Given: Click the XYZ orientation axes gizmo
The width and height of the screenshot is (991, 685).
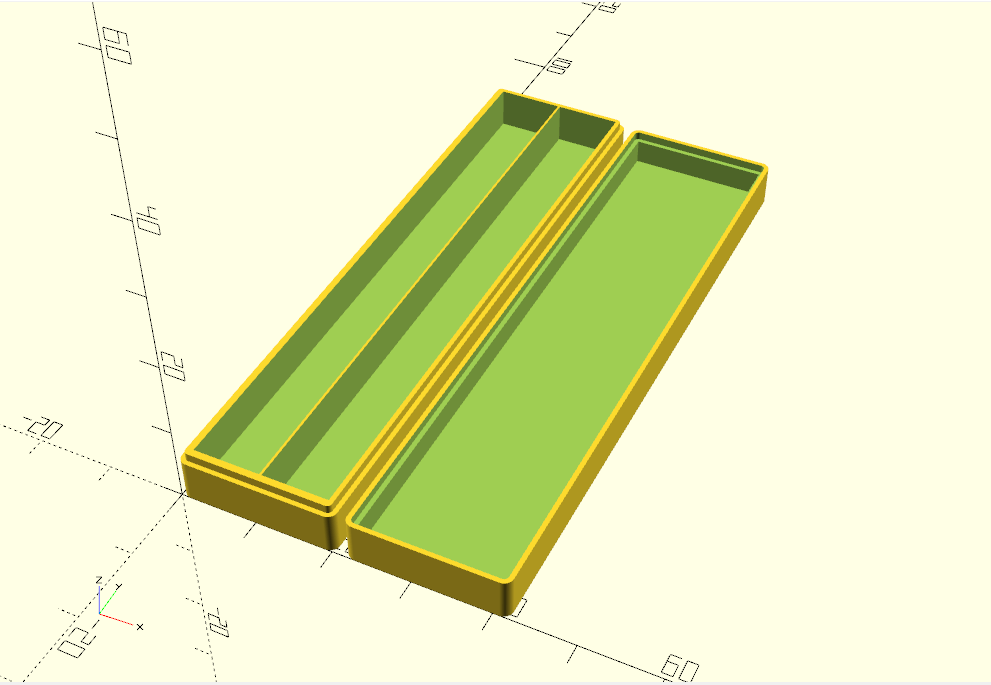Looking at the screenshot, I should (119, 603).
